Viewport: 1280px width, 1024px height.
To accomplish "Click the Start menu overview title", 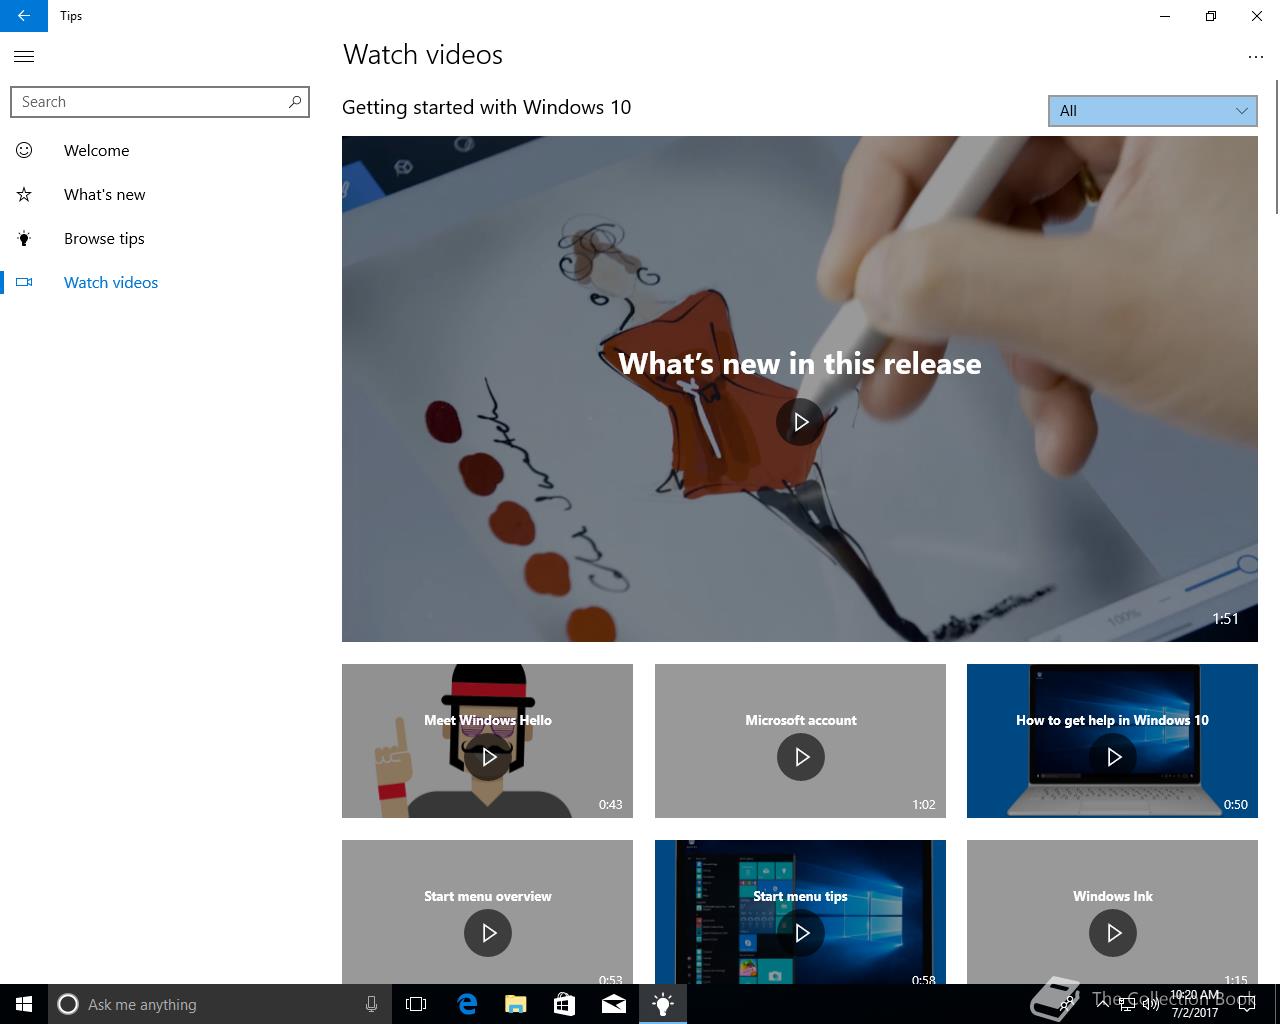I will [x=488, y=896].
